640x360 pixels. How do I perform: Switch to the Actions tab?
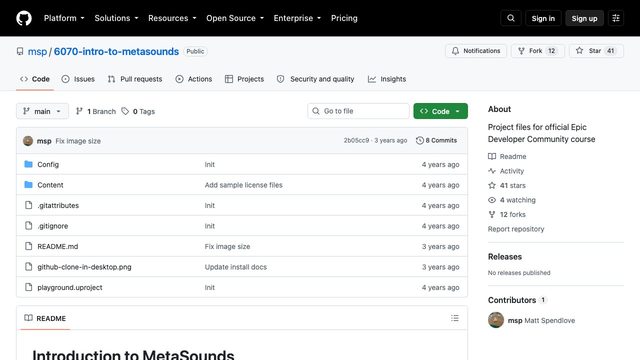point(194,79)
